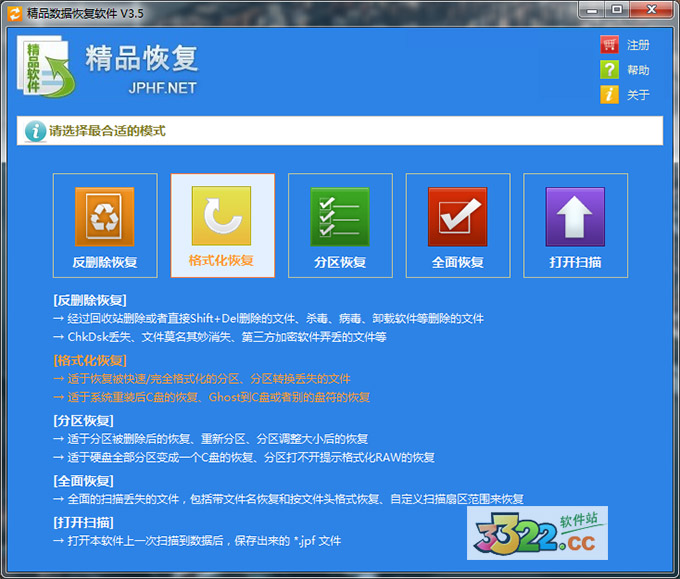Click the green question mark help icon

(609, 69)
